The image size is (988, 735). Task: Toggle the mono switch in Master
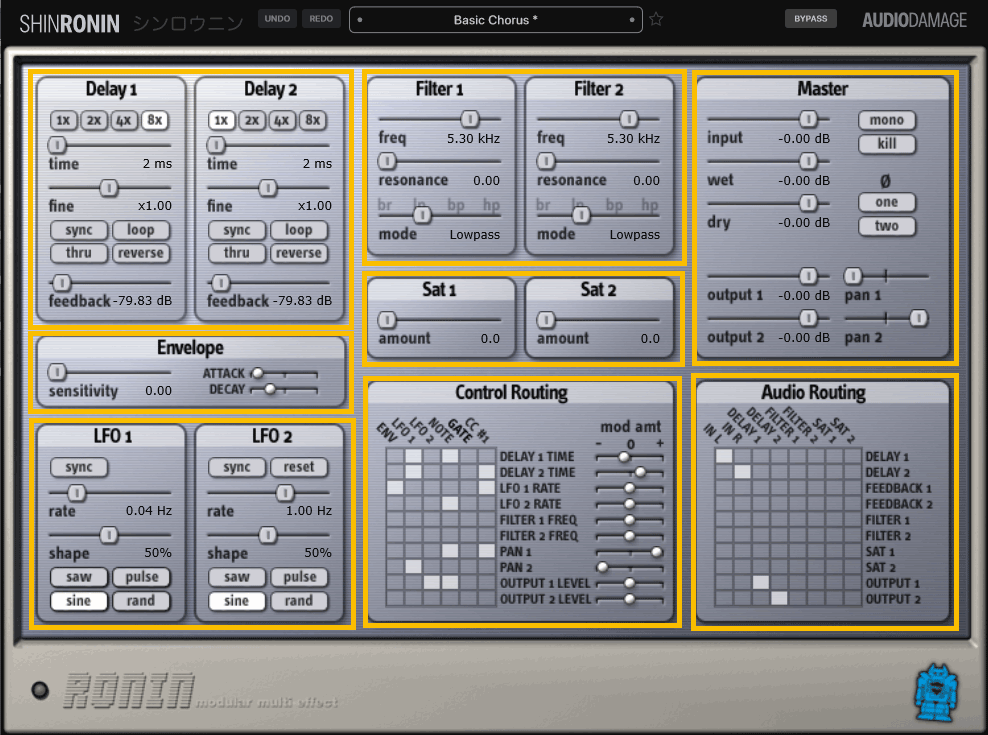pyautogui.click(x=887, y=120)
